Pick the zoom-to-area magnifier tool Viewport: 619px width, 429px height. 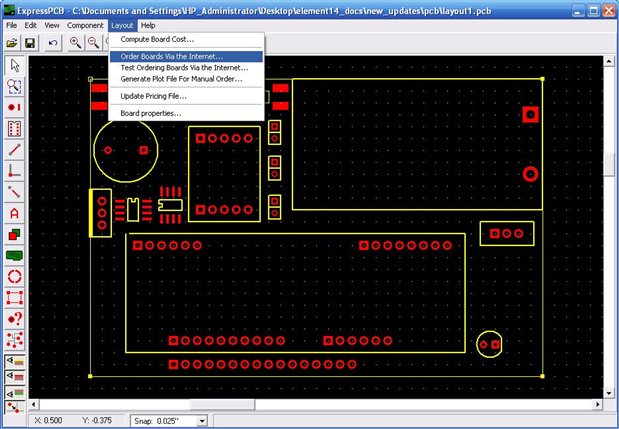(14, 86)
